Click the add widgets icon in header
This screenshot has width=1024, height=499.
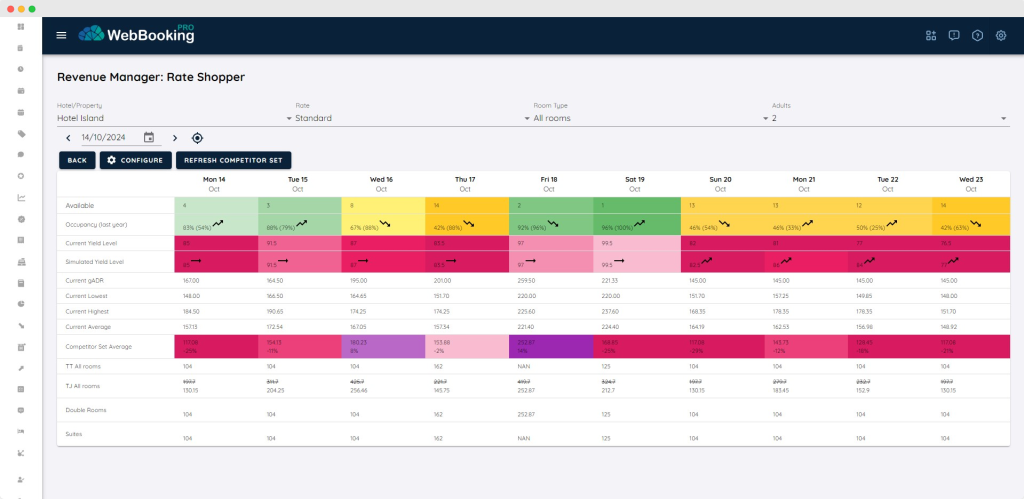[x=931, y=35]
